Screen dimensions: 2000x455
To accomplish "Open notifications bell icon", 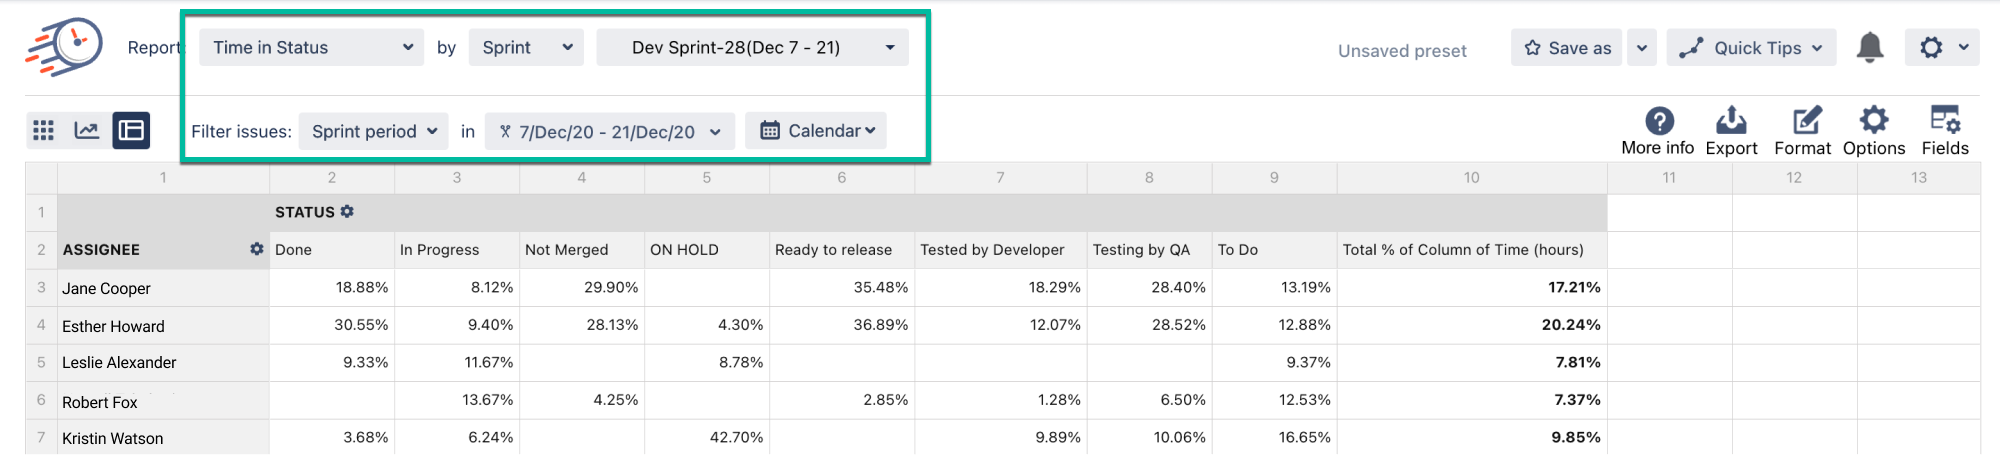I will [1869, 47].
